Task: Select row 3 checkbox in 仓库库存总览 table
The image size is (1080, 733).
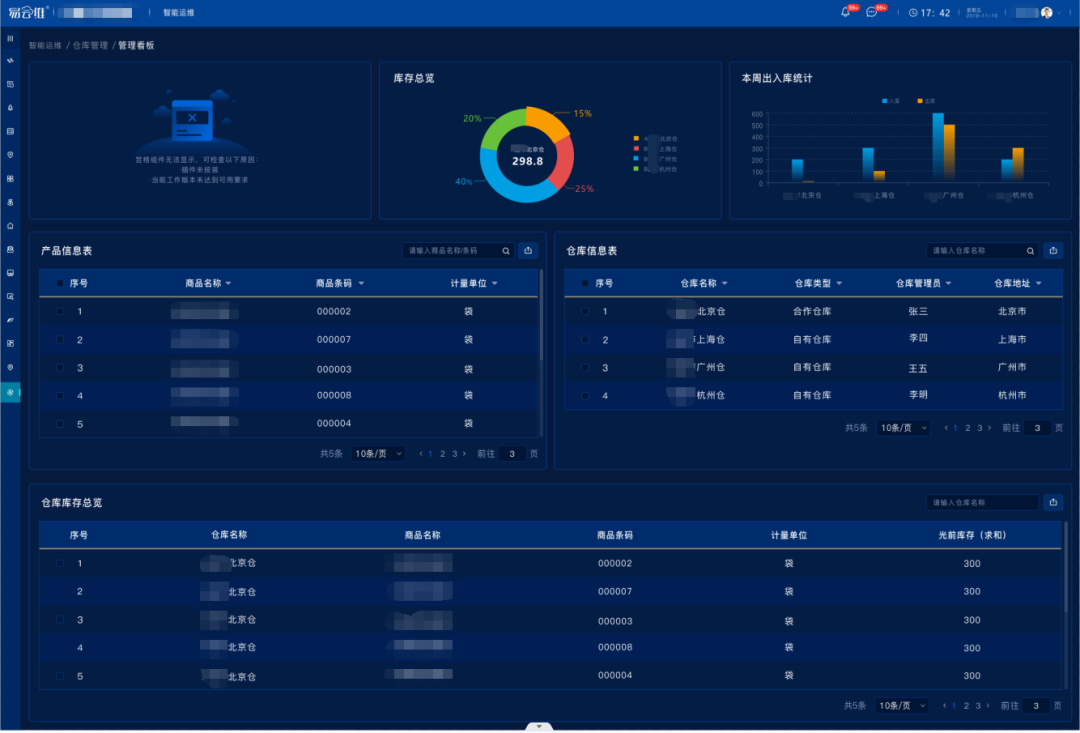Action: pos(60,620)
